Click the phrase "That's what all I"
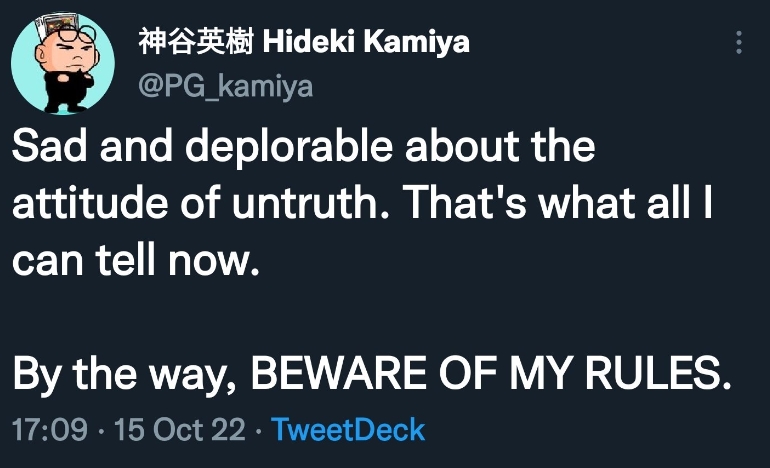The width and height of the screenshot is (770, 468). pos(559,202)
